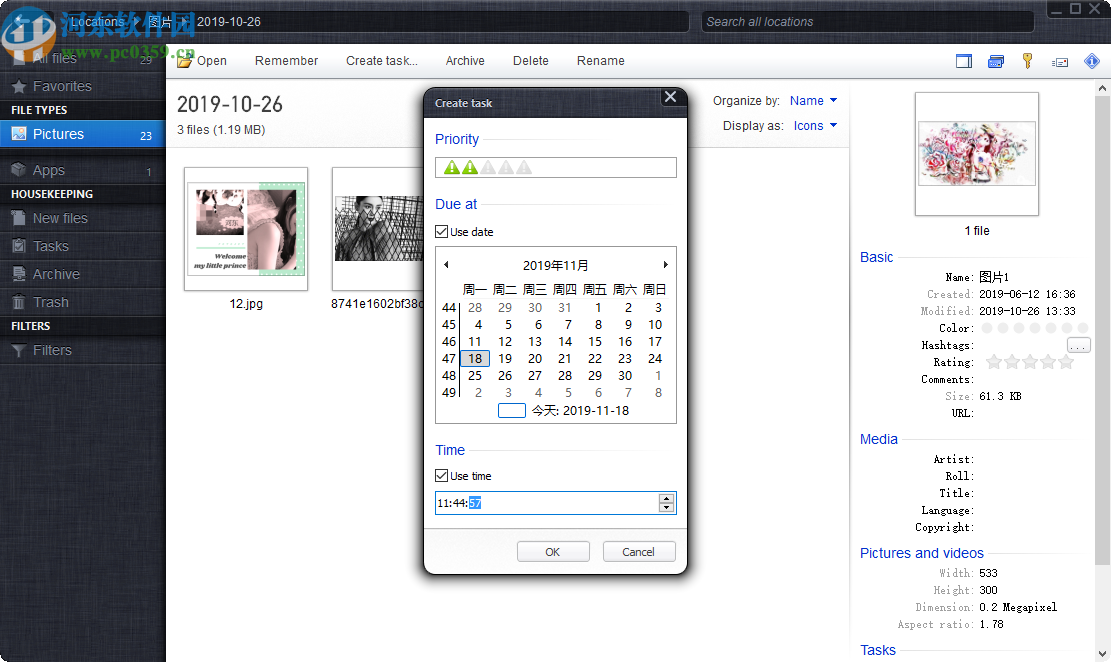The width and height of the screenshot is (1111, 662).
Task: Click the mail envelope toolbar icon
Action: click(x=1060, y=62)
